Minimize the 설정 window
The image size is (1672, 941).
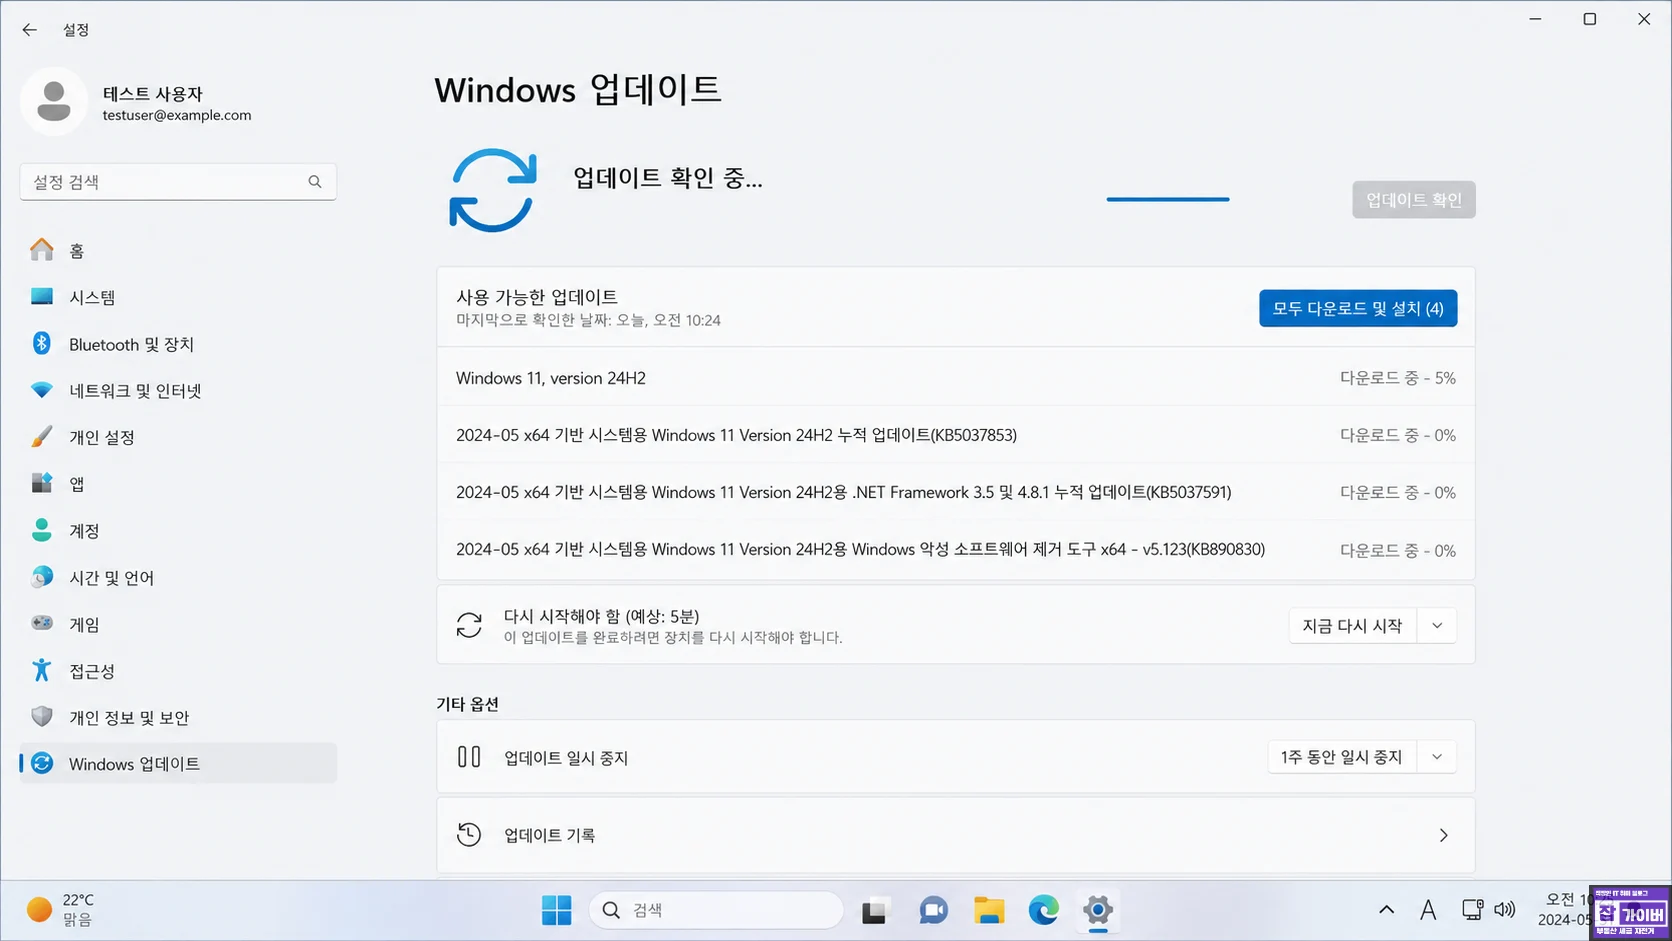pos(1536,19)
